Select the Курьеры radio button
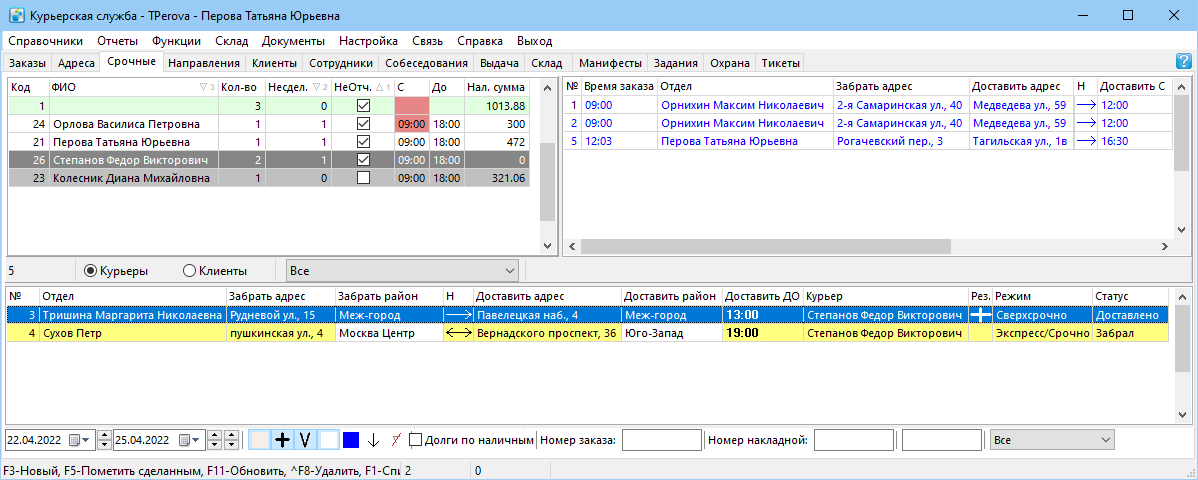The height and width of the screenshot is (480, 1198). [90, 271]
